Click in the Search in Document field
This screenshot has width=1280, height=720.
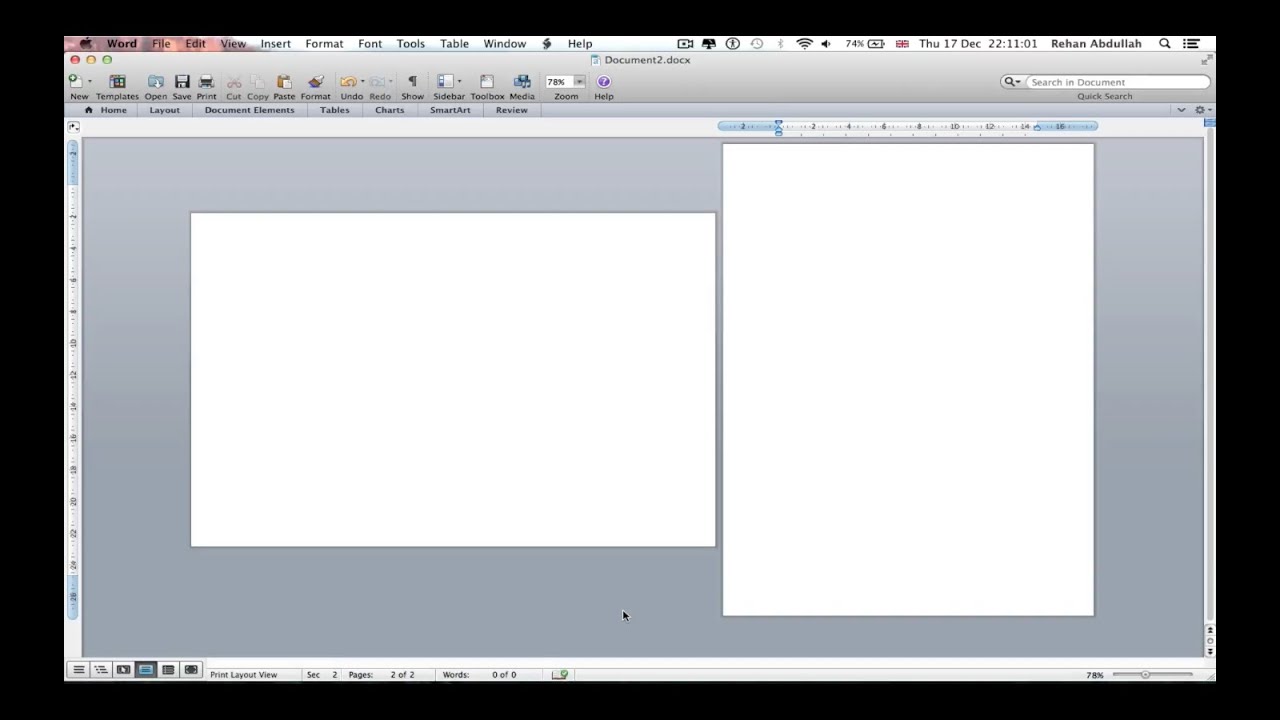tap(1117, 82)
